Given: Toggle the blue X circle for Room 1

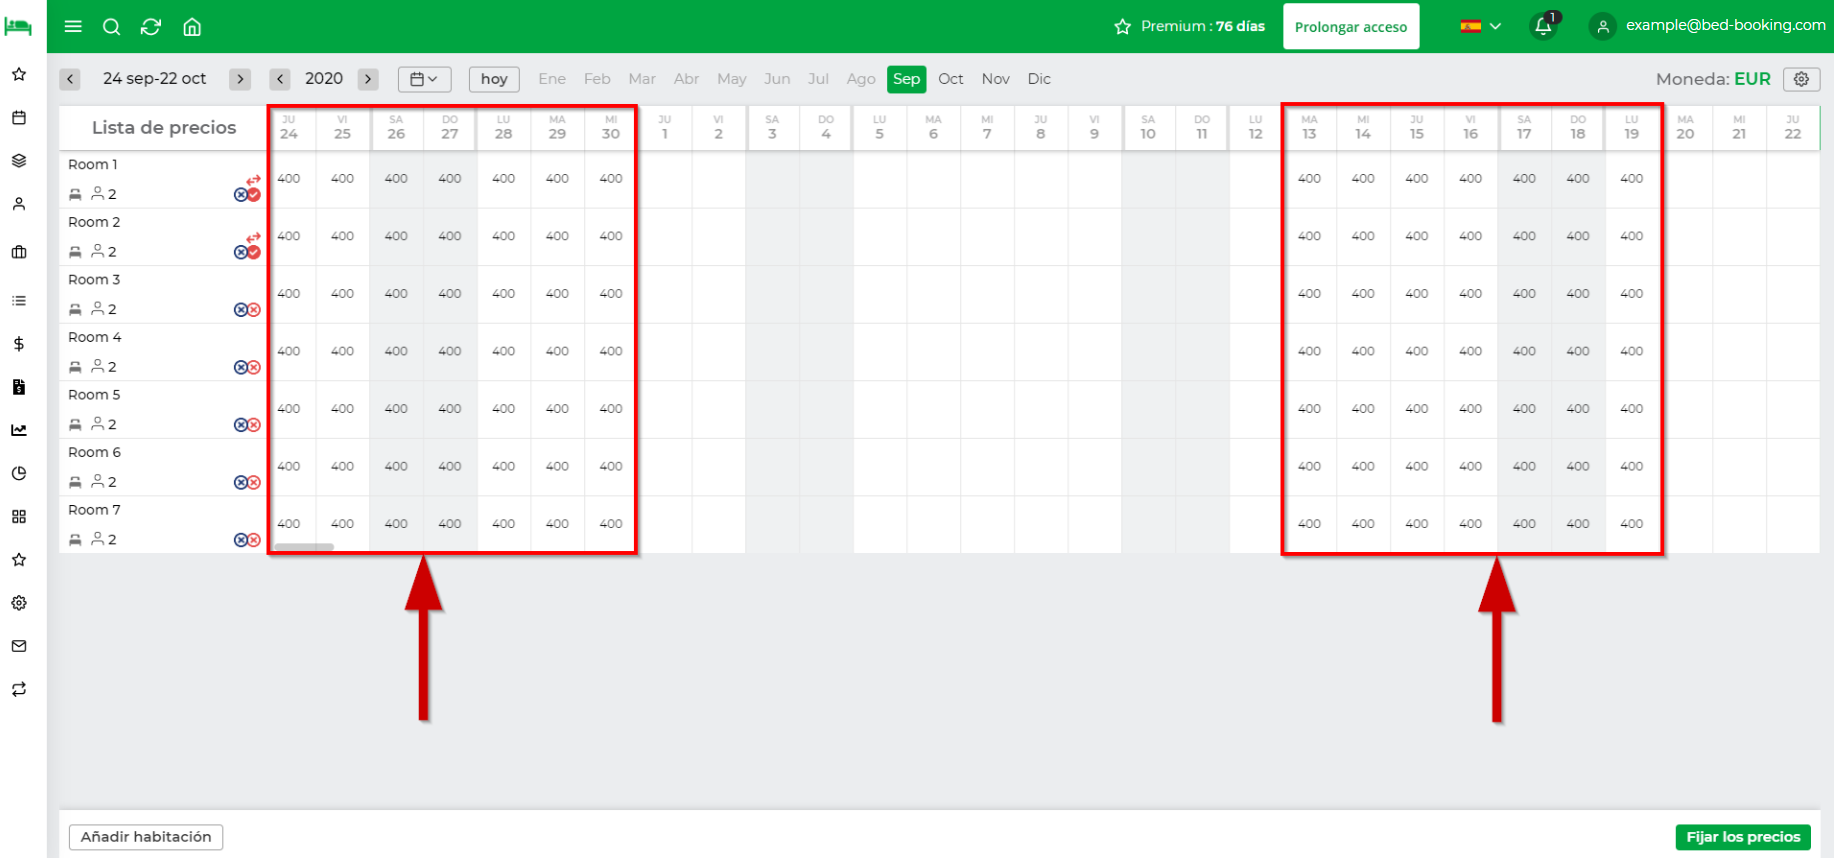Looking at the screenshot, I should point(241,195).
